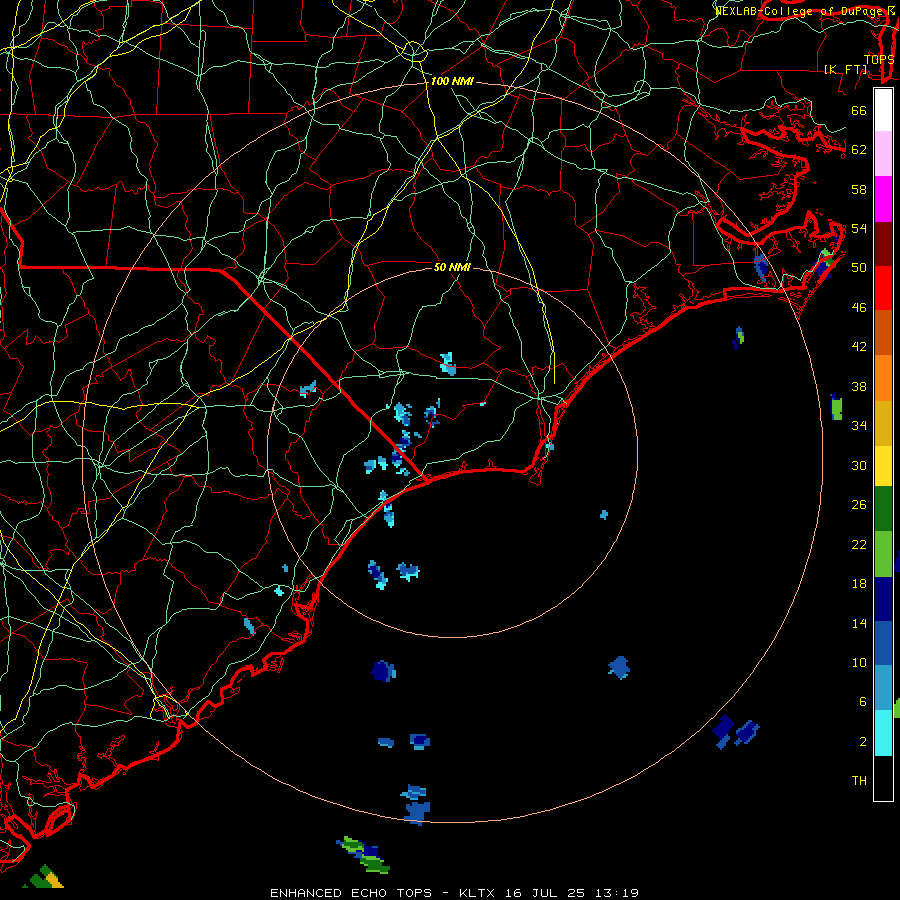Click the legend value "26"
The width and height of the screenshot is (900, 900).
coord(859,505)
